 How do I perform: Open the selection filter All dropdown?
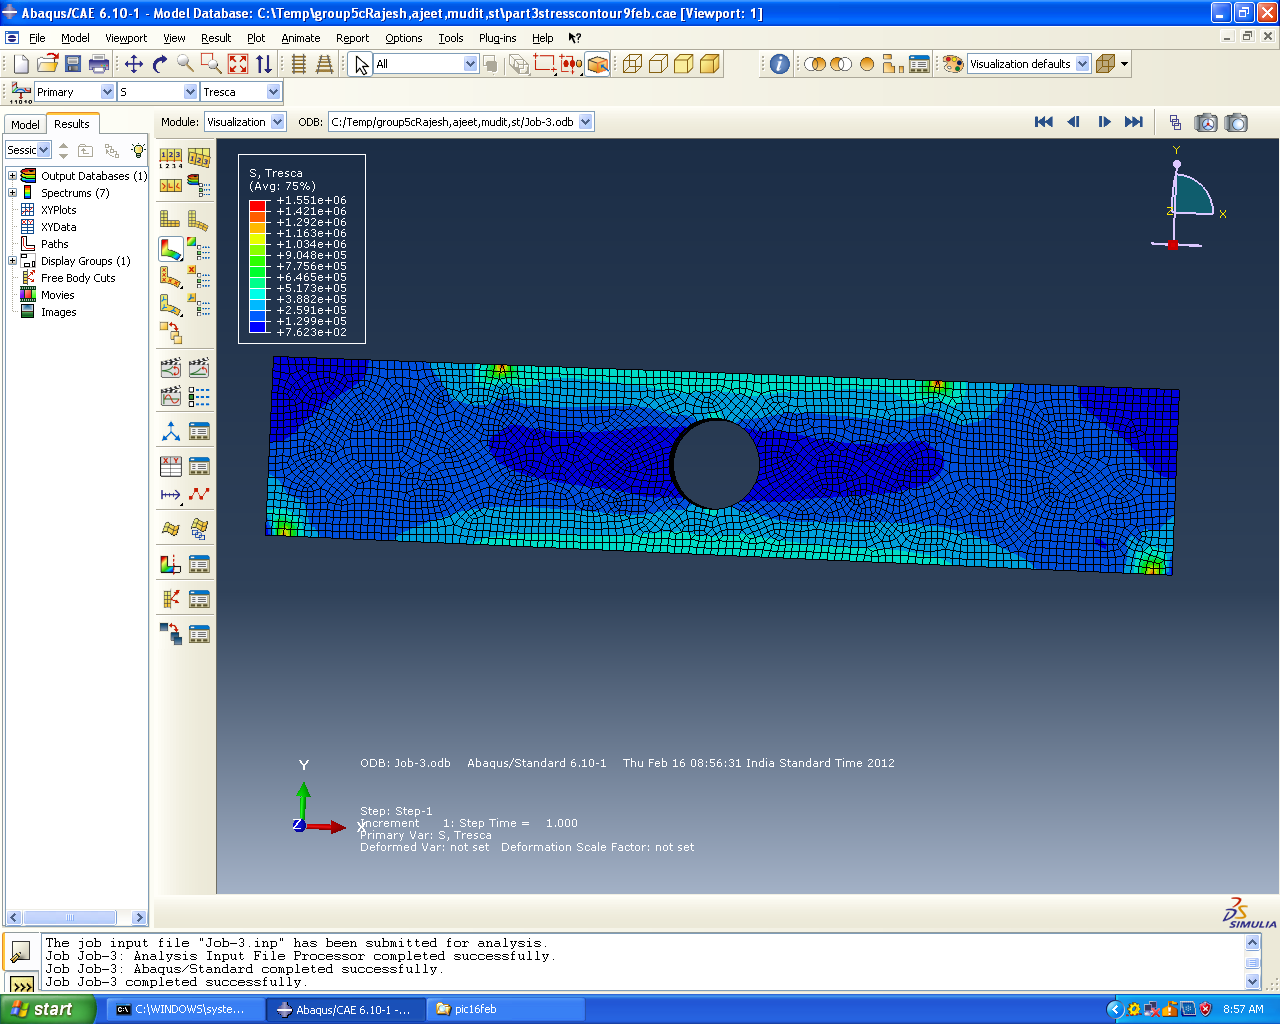(471, 64)
